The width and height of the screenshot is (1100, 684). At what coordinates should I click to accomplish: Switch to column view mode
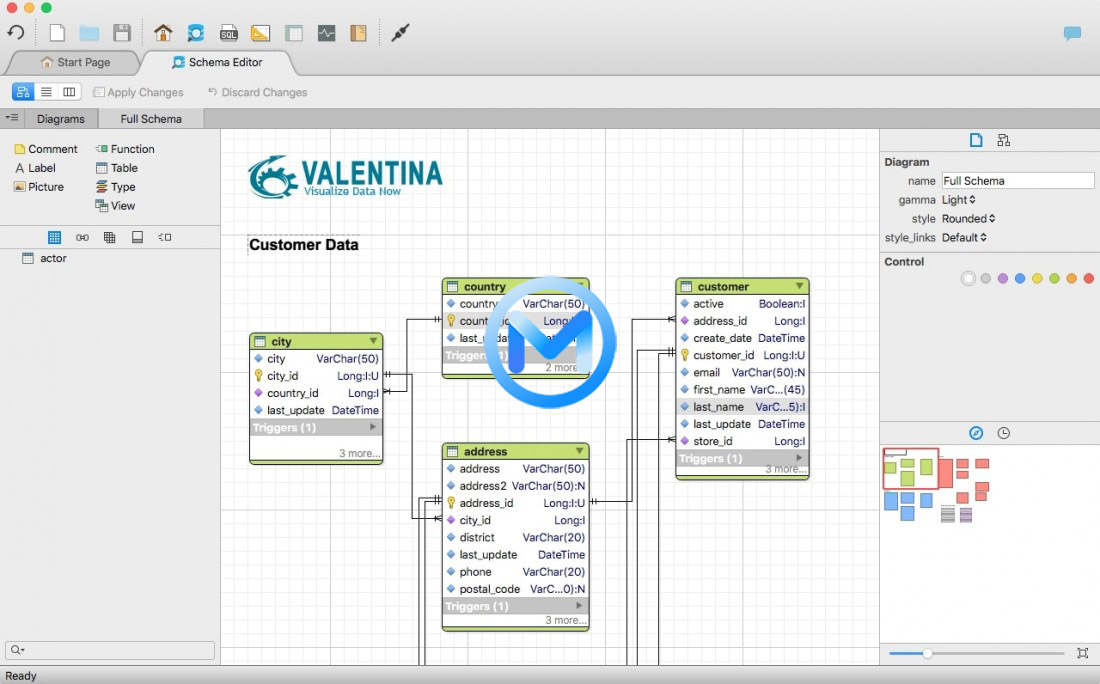point(69,92)
